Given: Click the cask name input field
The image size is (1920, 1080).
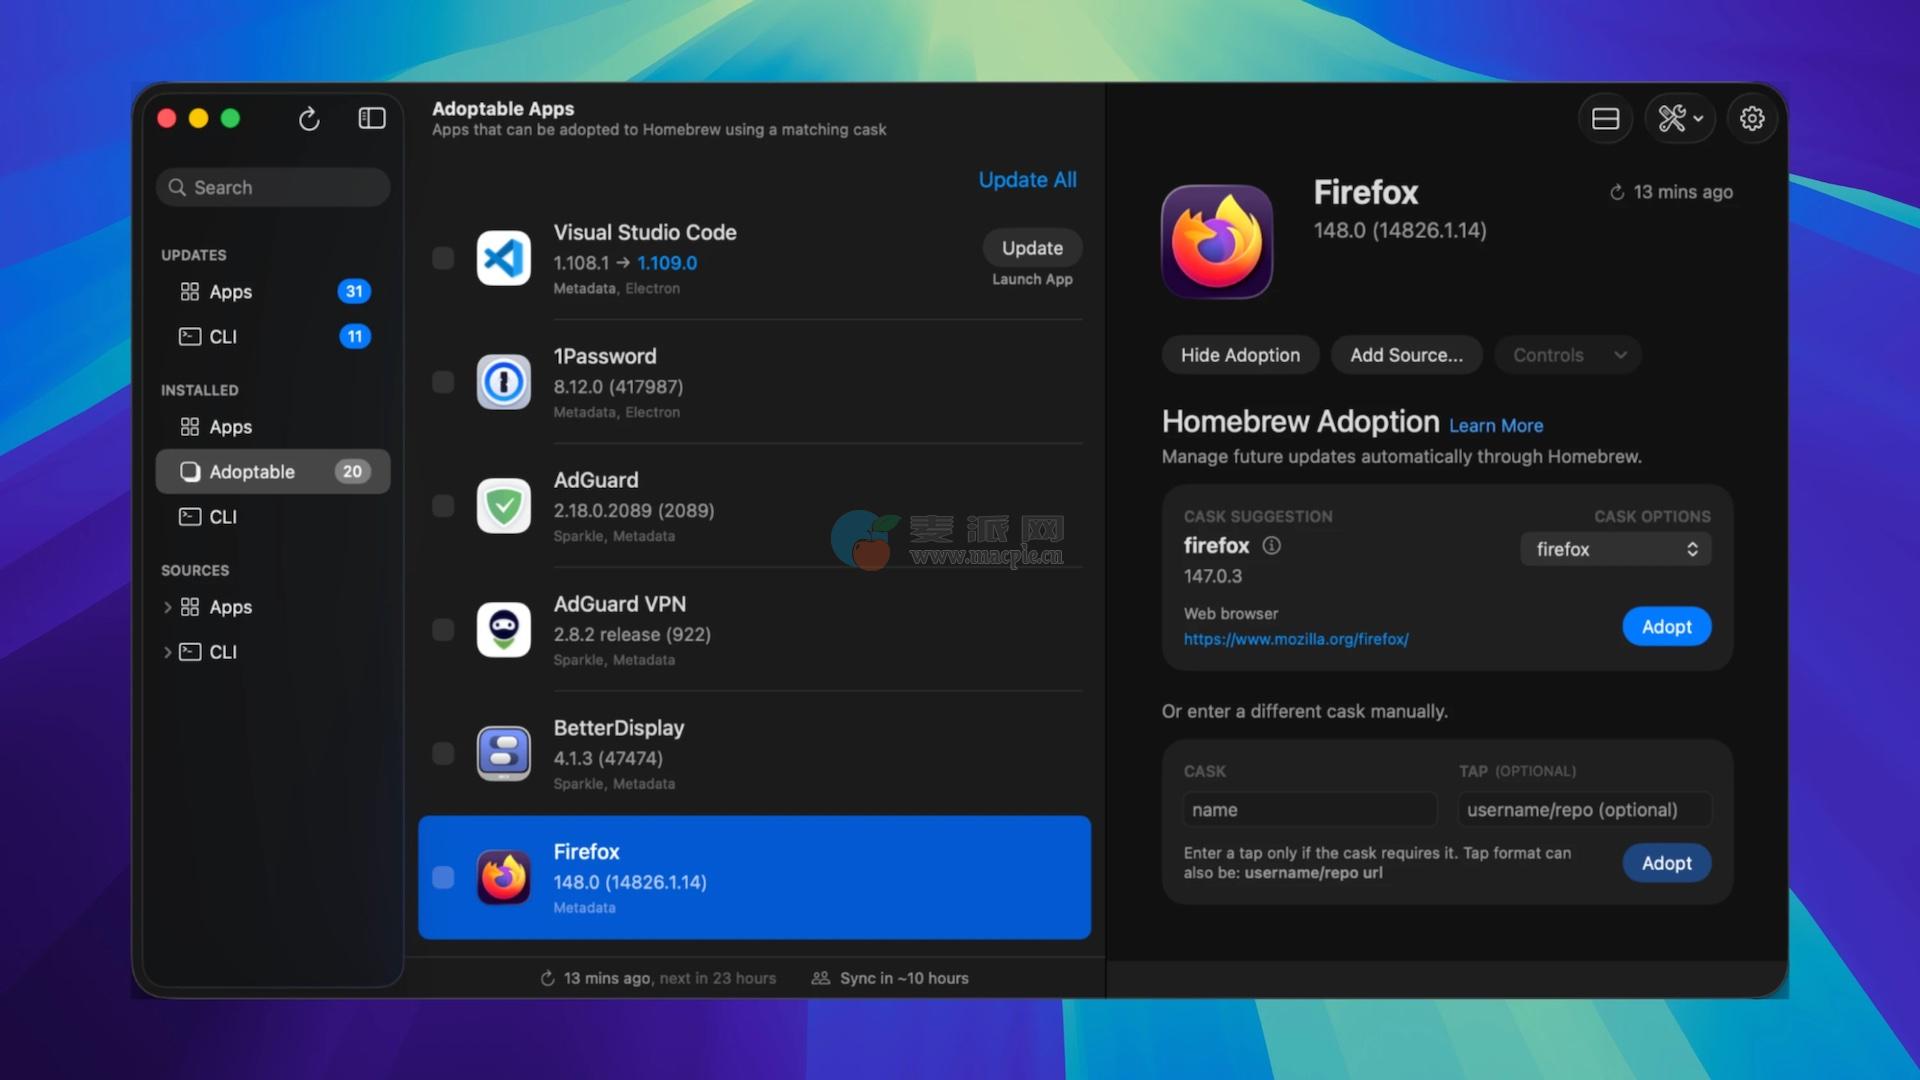Looking at the screenshot, I should [x=1309, y=810].
